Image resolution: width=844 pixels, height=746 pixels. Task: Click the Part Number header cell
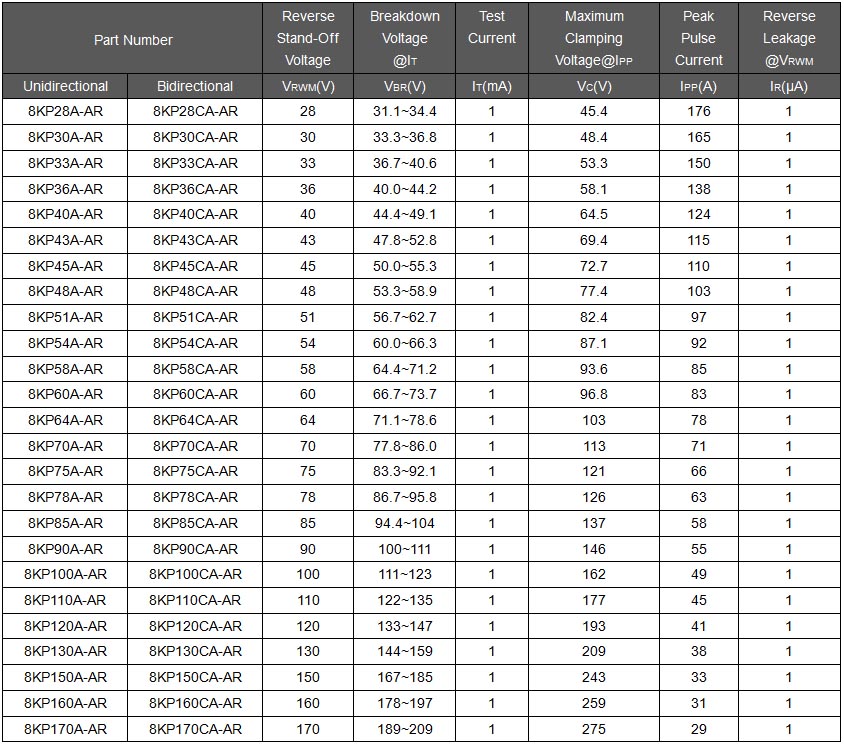point(133,40)
